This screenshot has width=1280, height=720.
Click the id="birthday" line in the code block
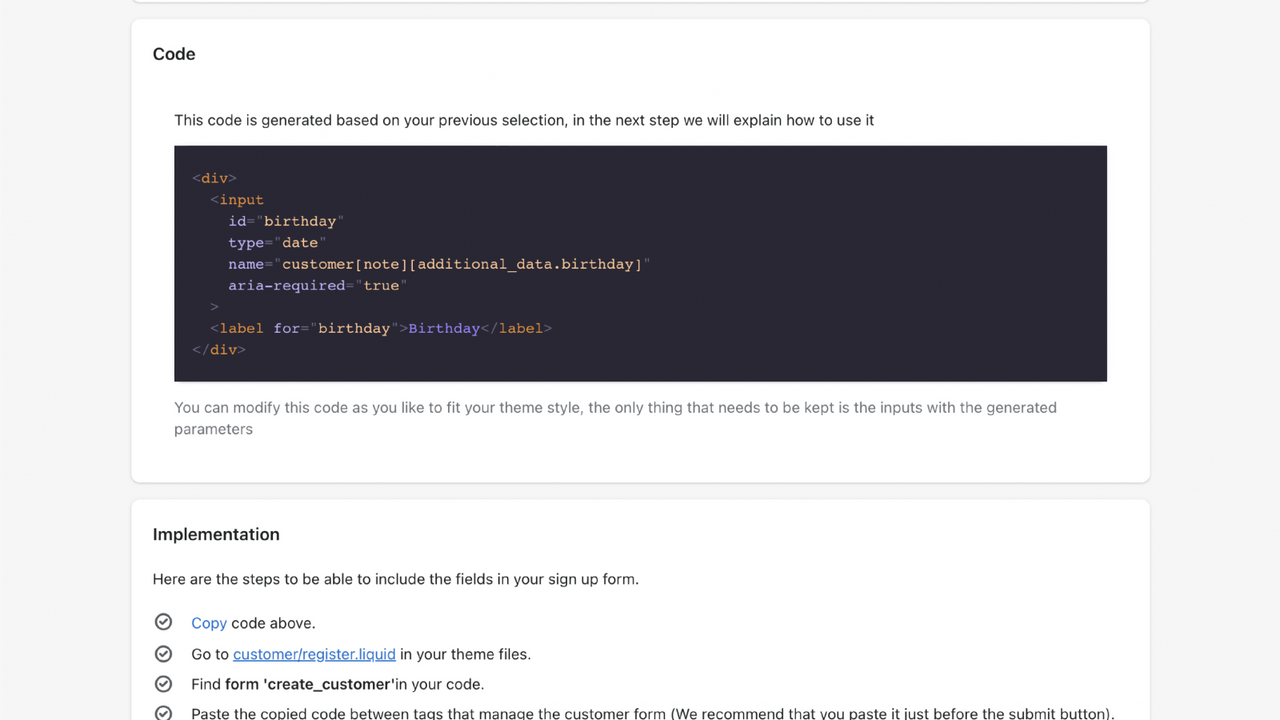pyautogui.click(x=286, y=221)
